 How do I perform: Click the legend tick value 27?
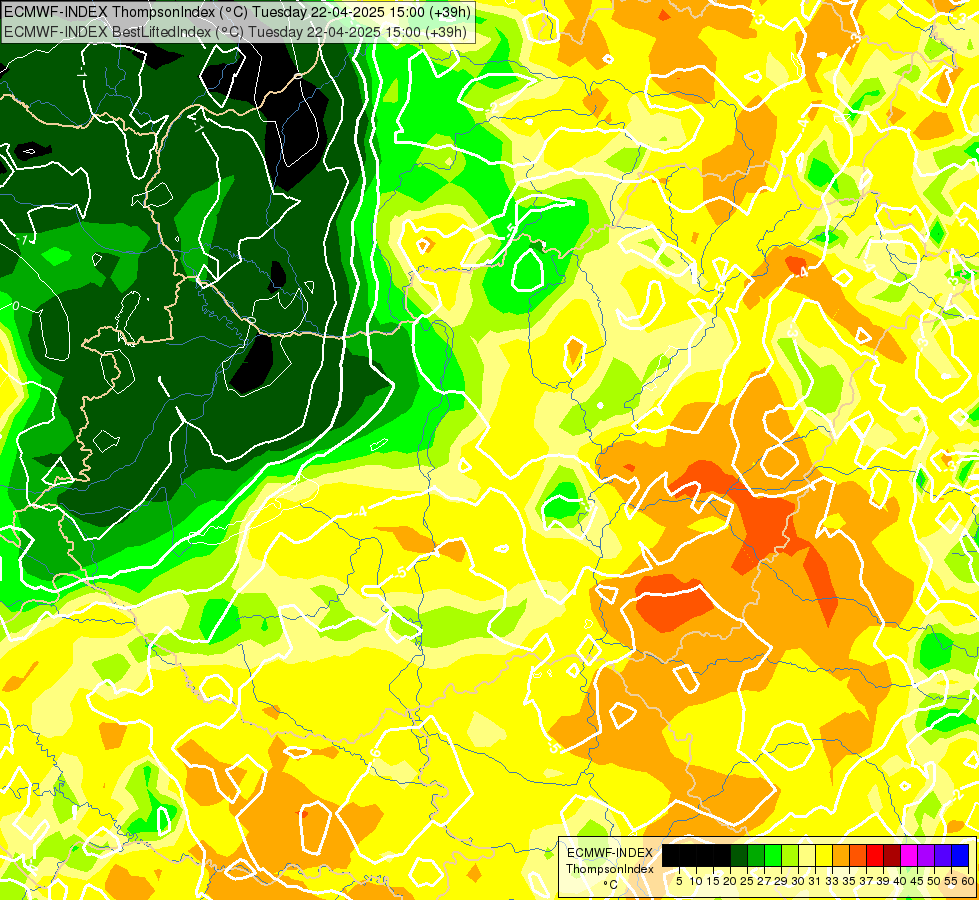tap(764, 881)
